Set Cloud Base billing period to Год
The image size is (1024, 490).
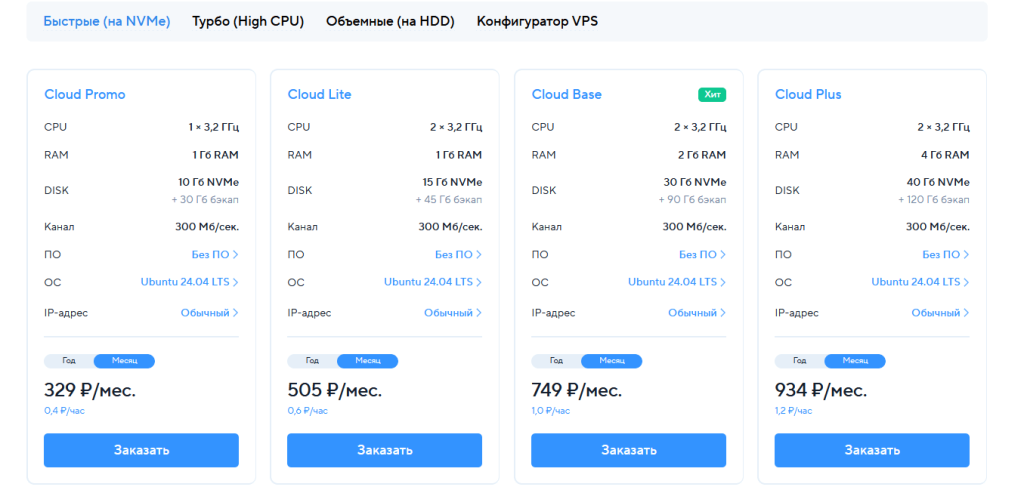coord(556,361)
